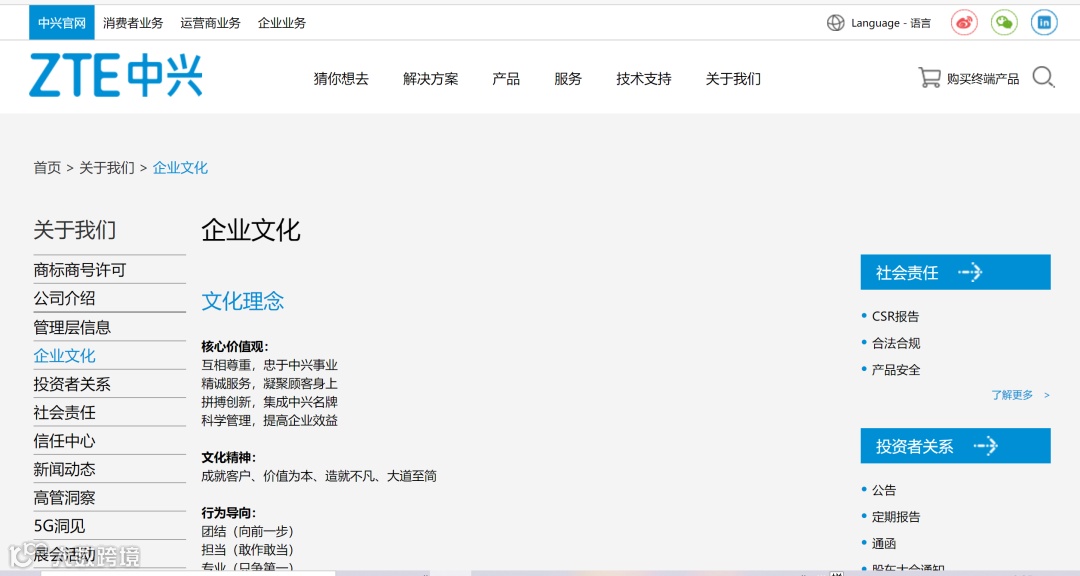Open 社会责任 in left sidebar
Screen dimensions: 1080x576
[x=64, y=413]
